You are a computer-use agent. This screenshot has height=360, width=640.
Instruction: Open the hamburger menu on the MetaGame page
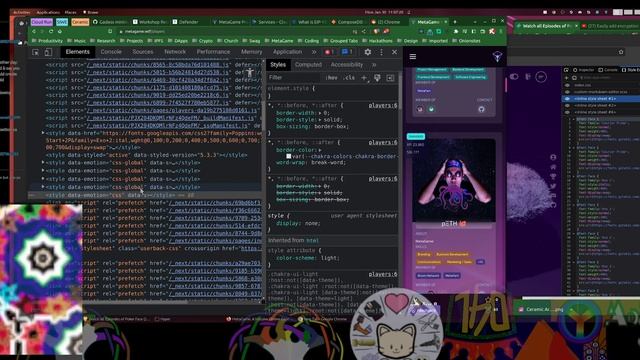[413, 56]
